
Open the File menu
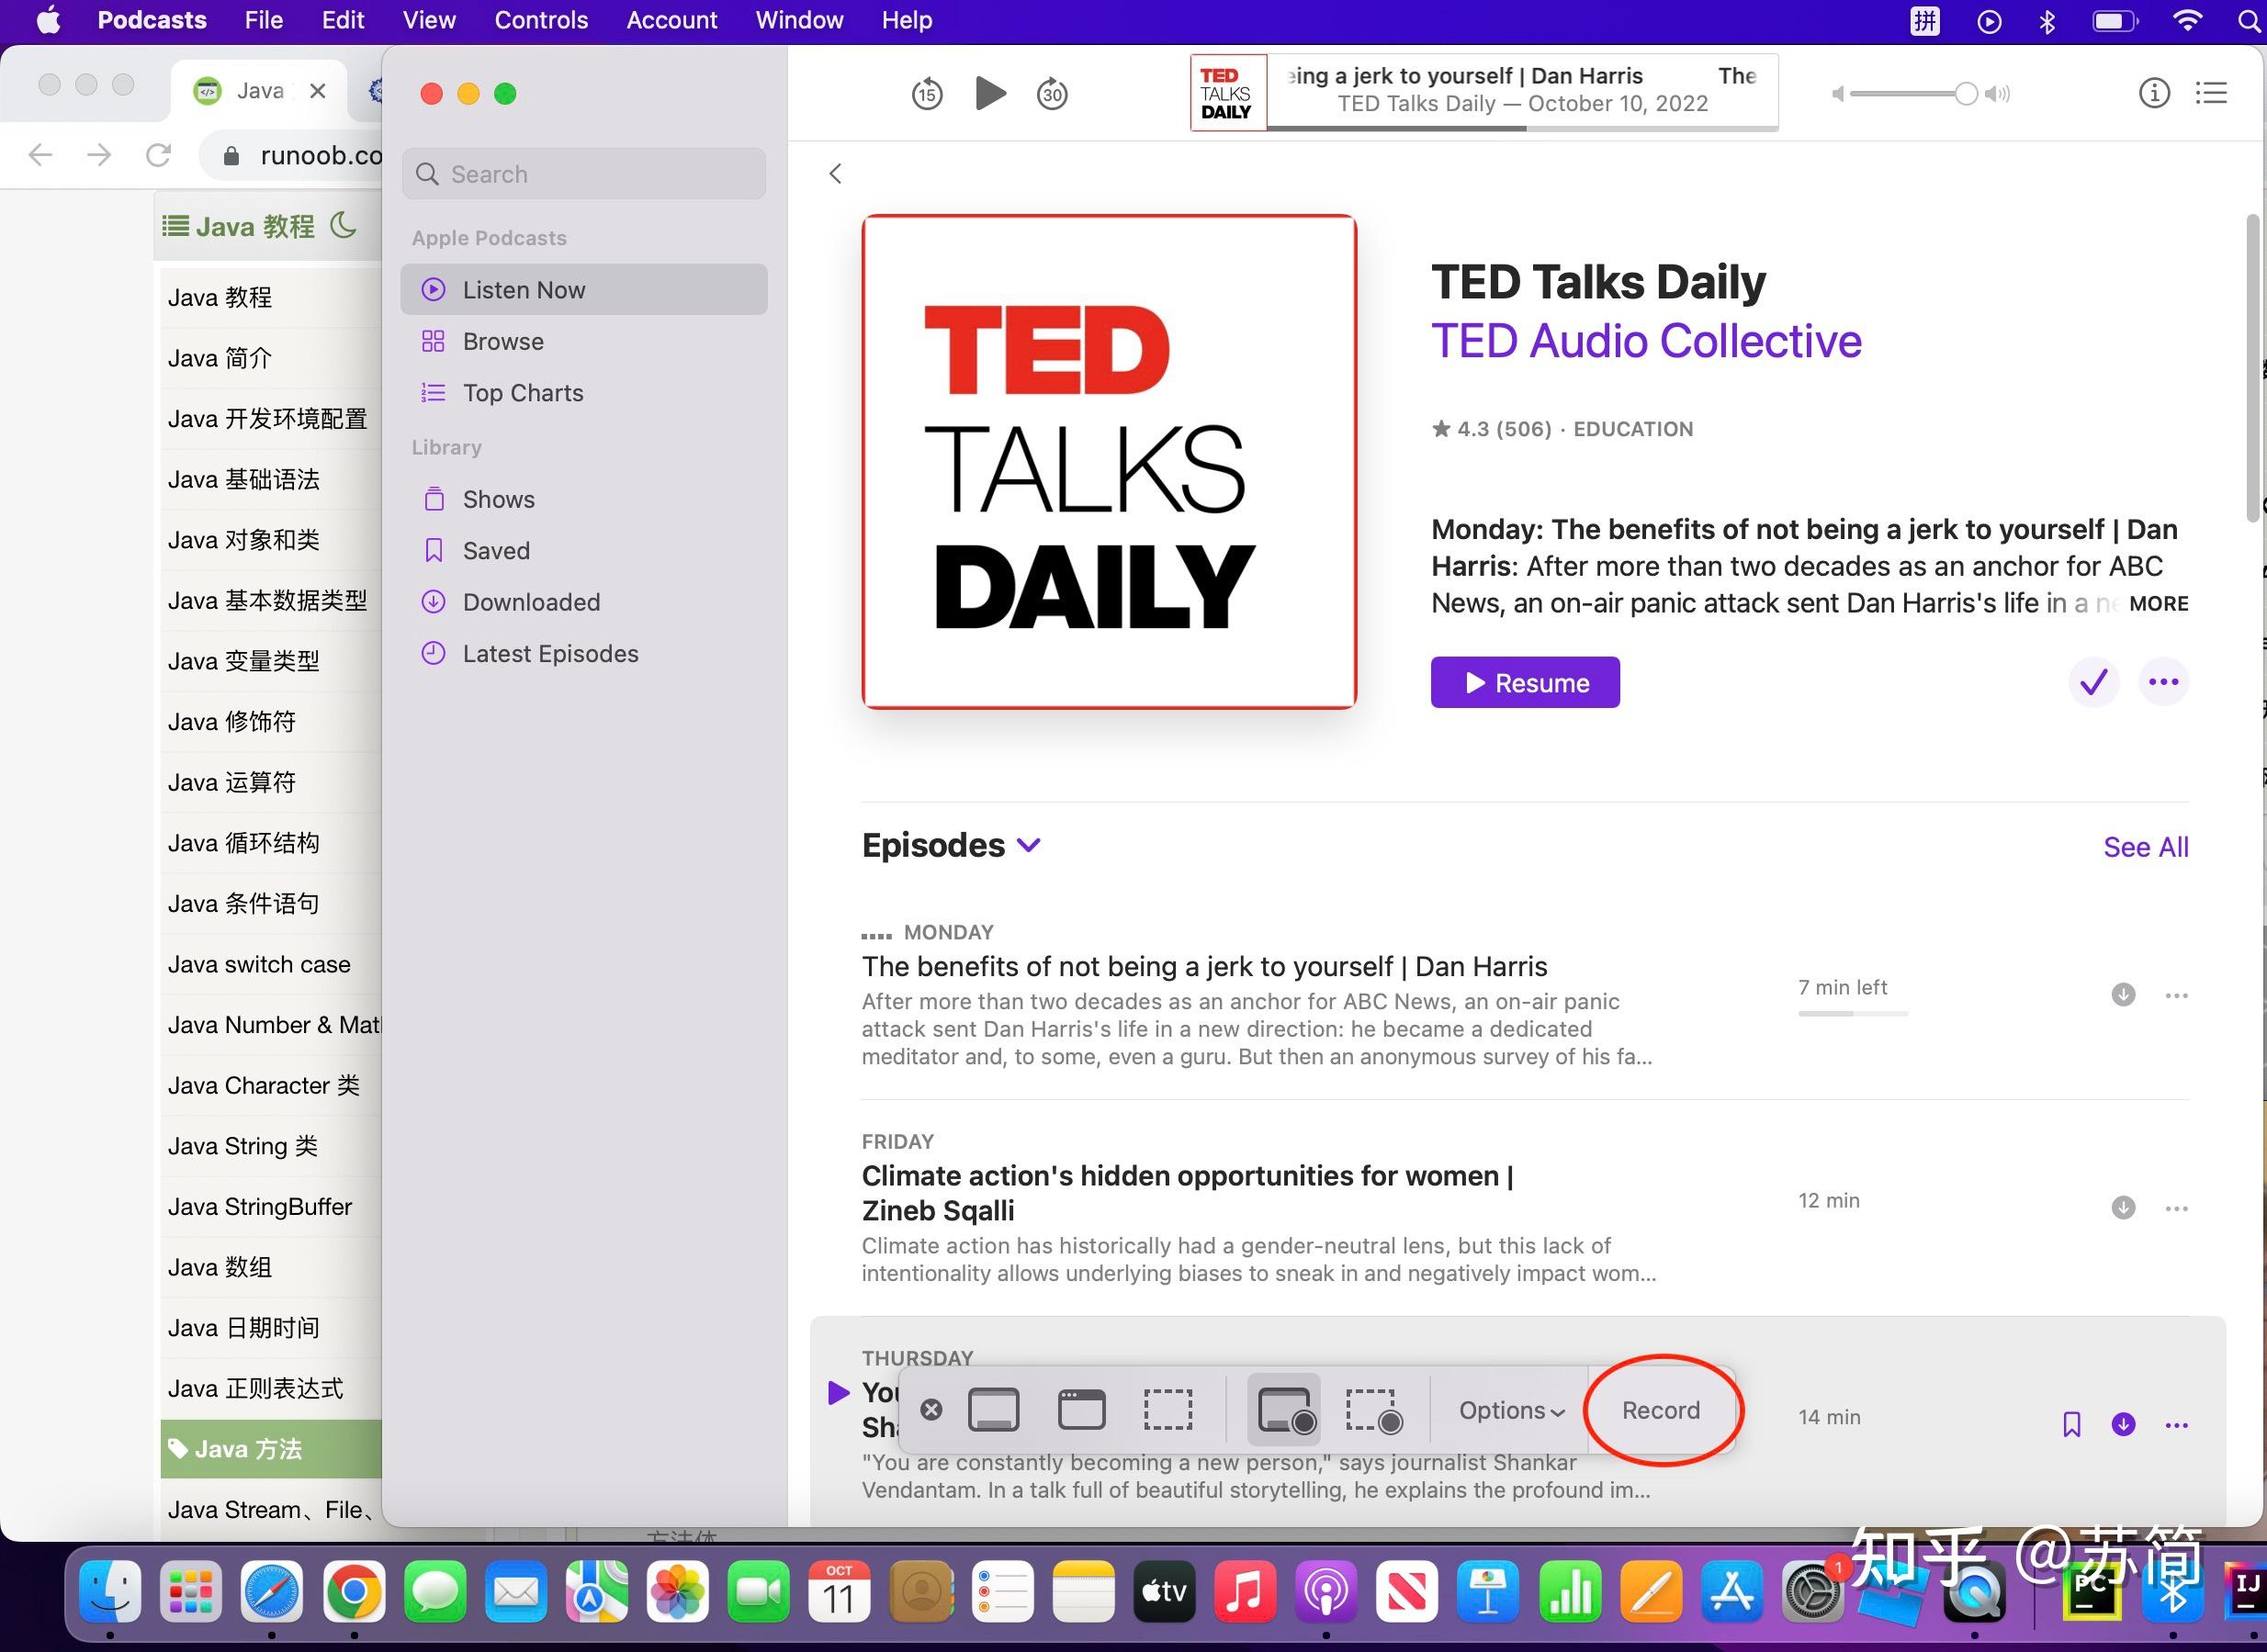[x=264, y=20]
